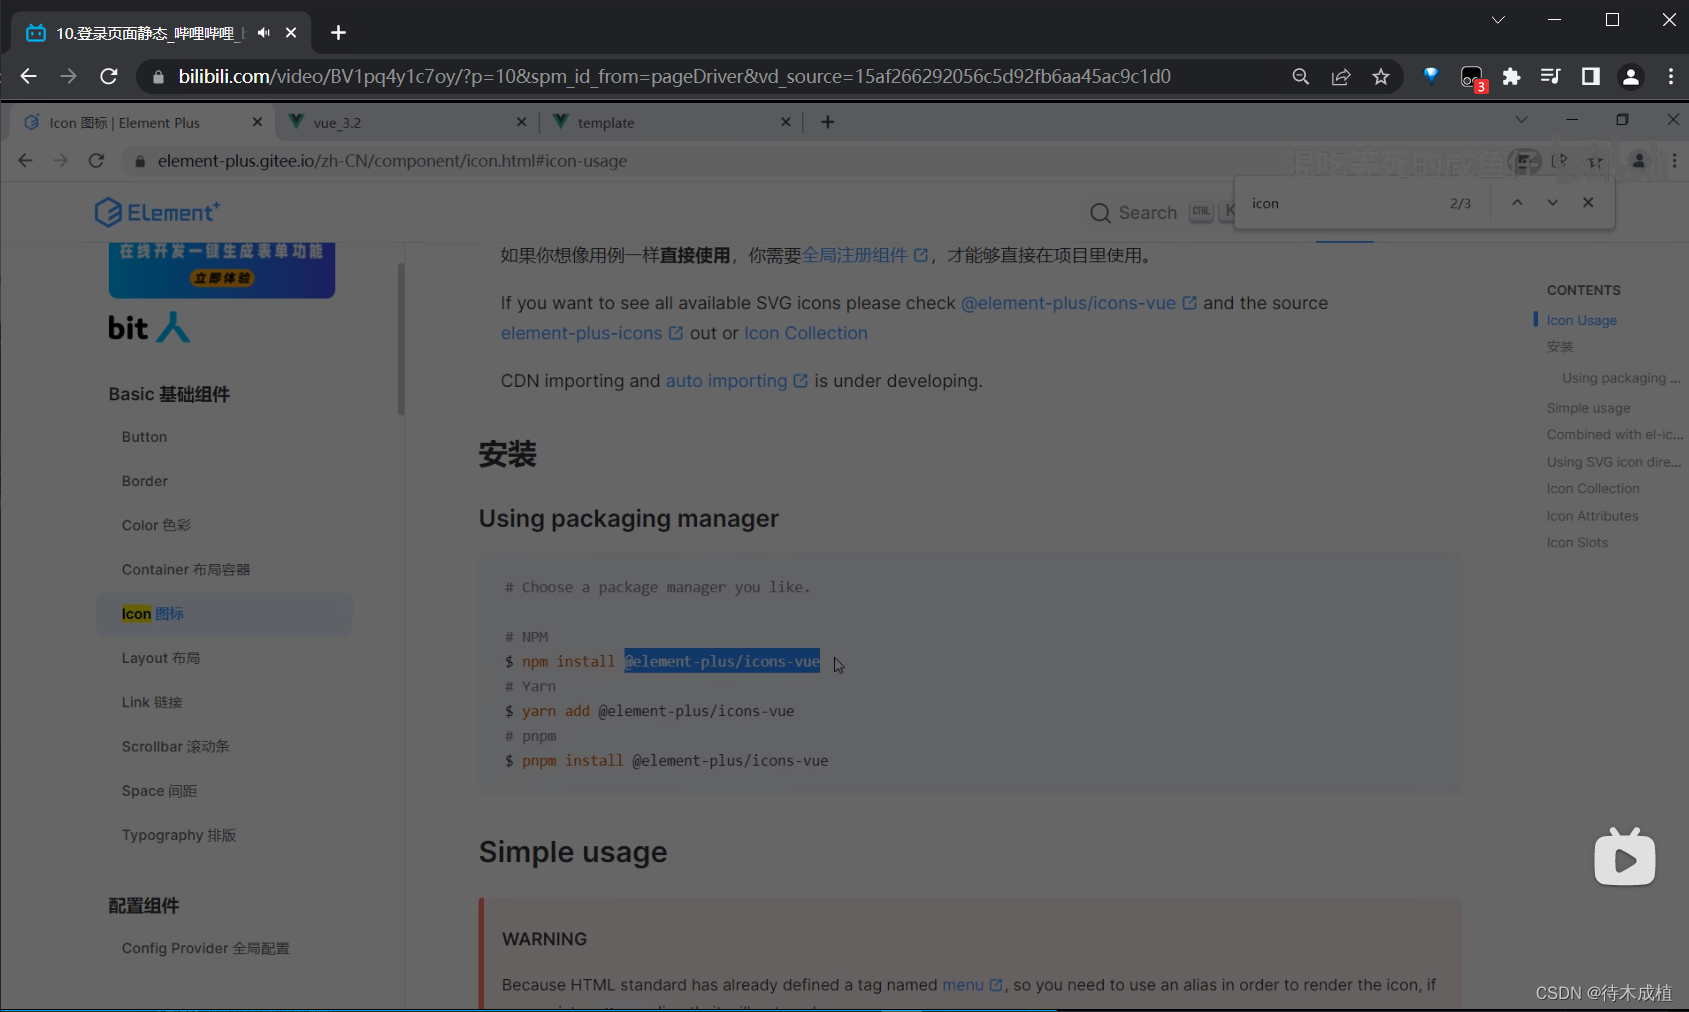Toggle the Chrome side panel

point(1590,76)
